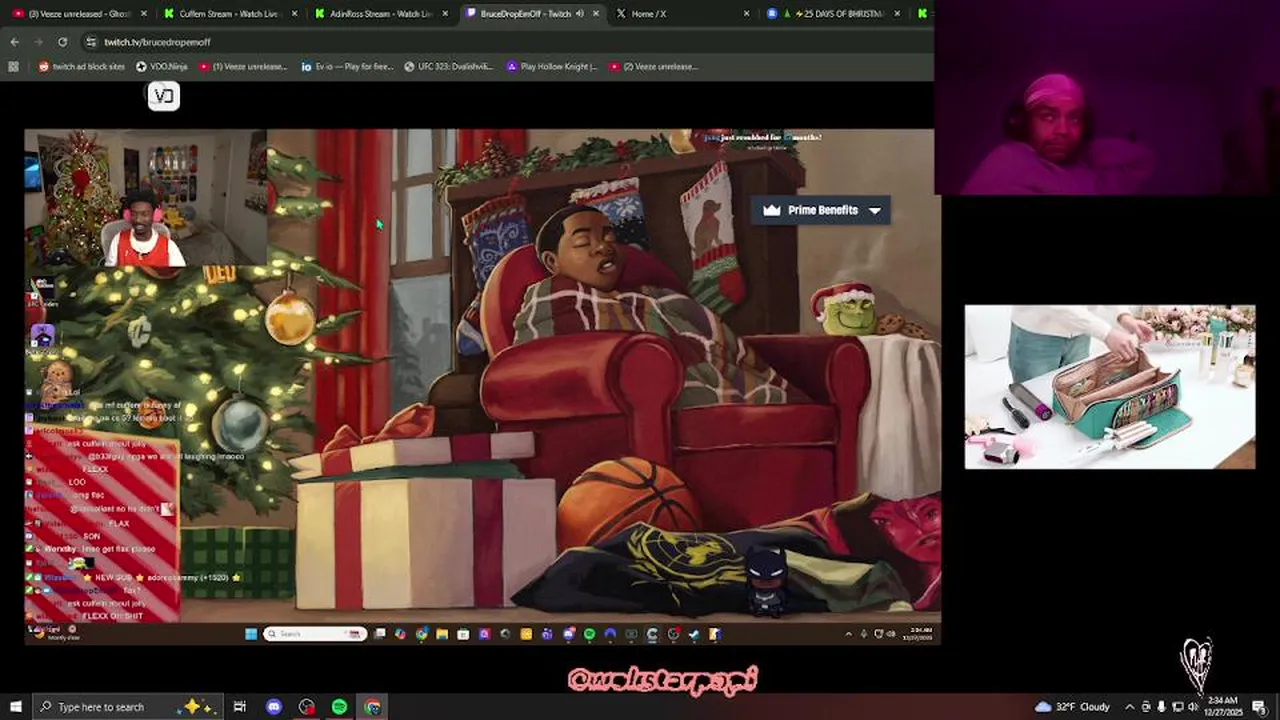Open '(2) Veeze unreleased' bookmark

coord(653,66)
